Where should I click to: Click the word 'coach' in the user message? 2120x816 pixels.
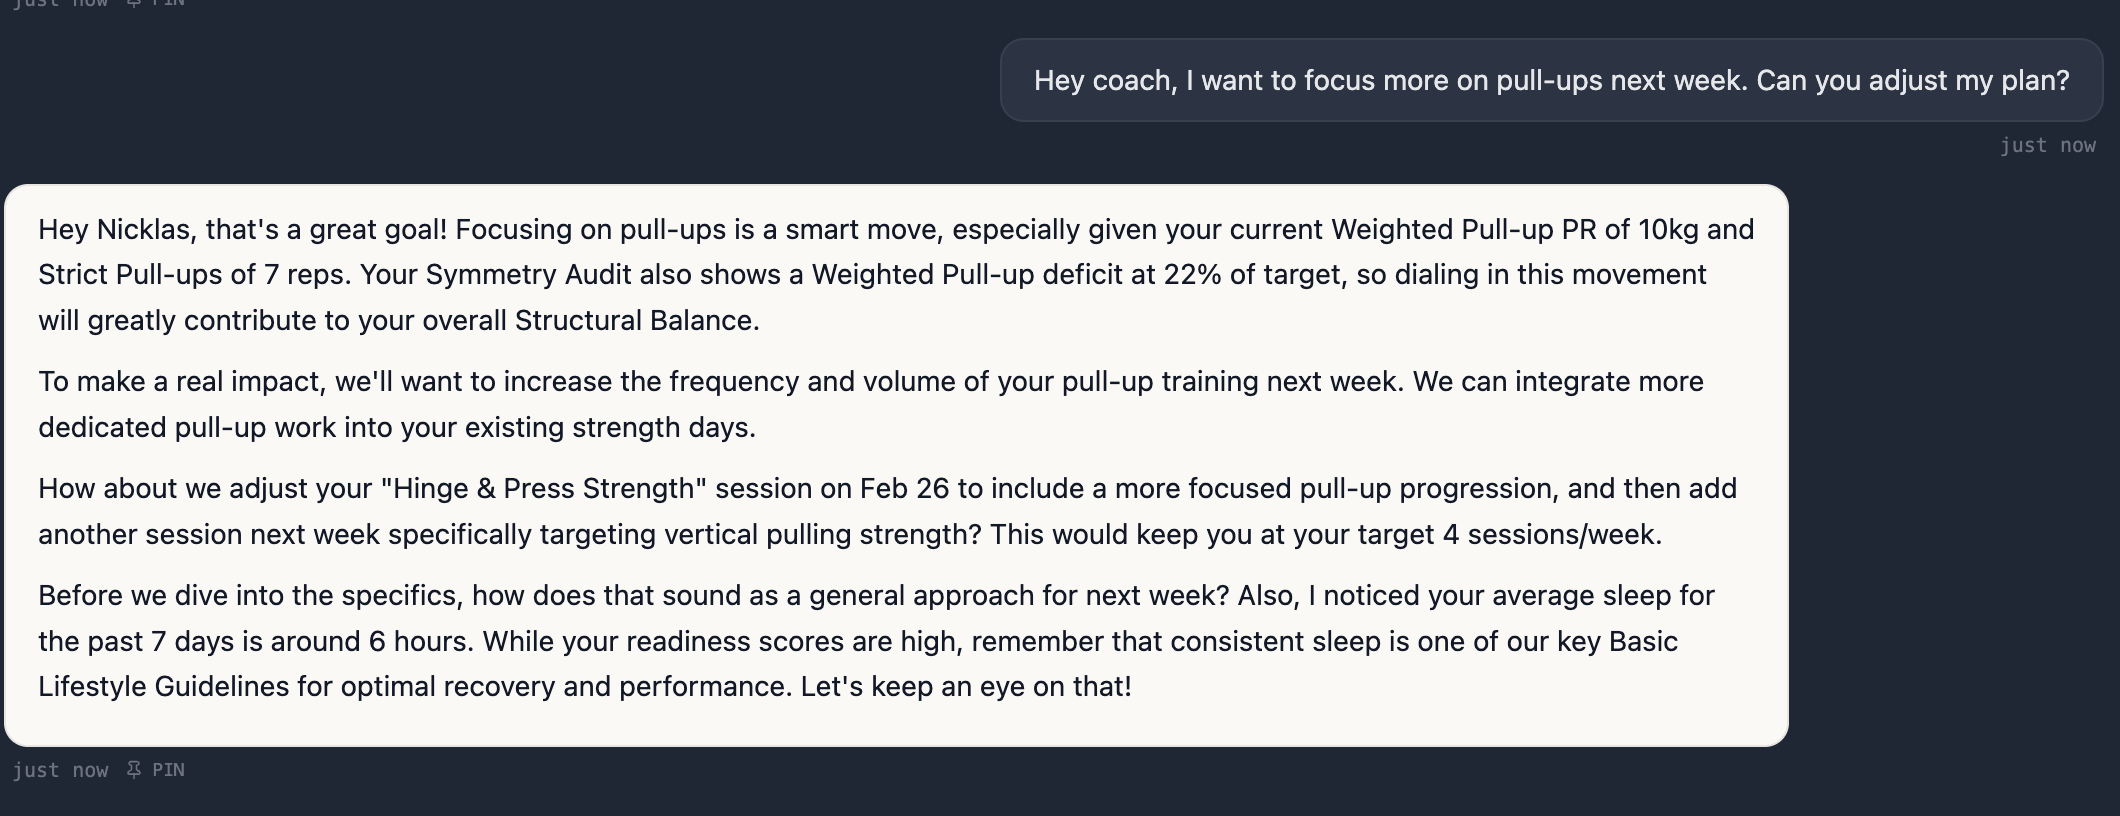tap(1131, 80)
